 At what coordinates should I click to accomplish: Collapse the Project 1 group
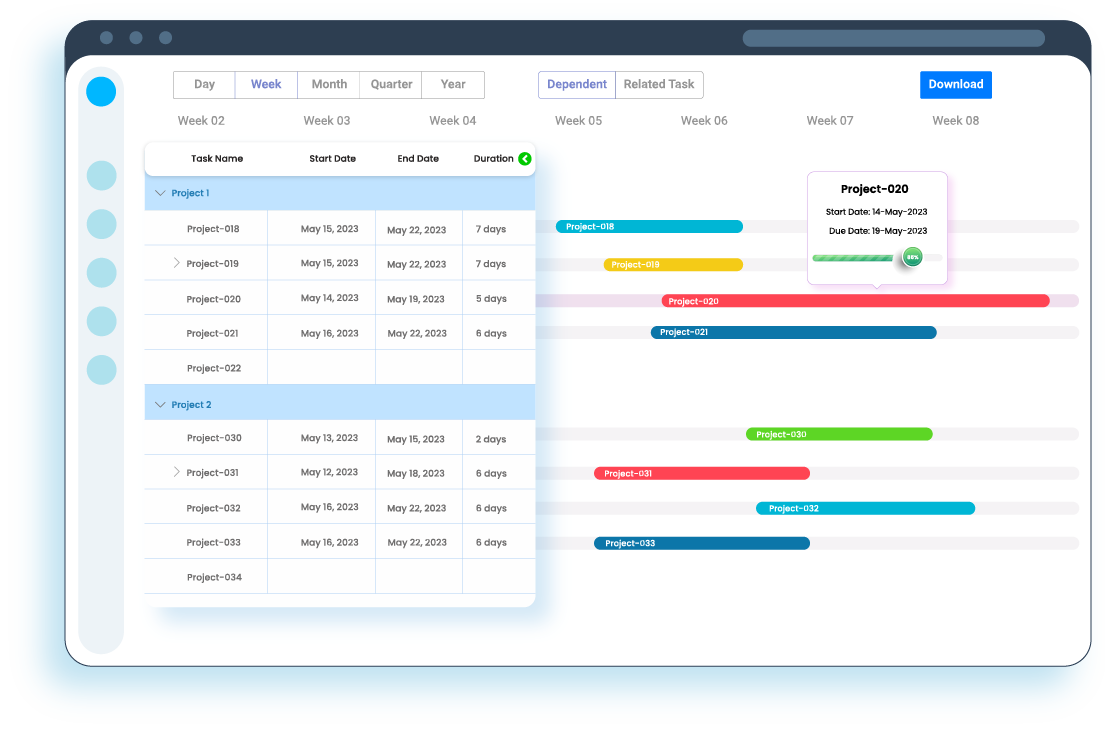pos(161,192)
